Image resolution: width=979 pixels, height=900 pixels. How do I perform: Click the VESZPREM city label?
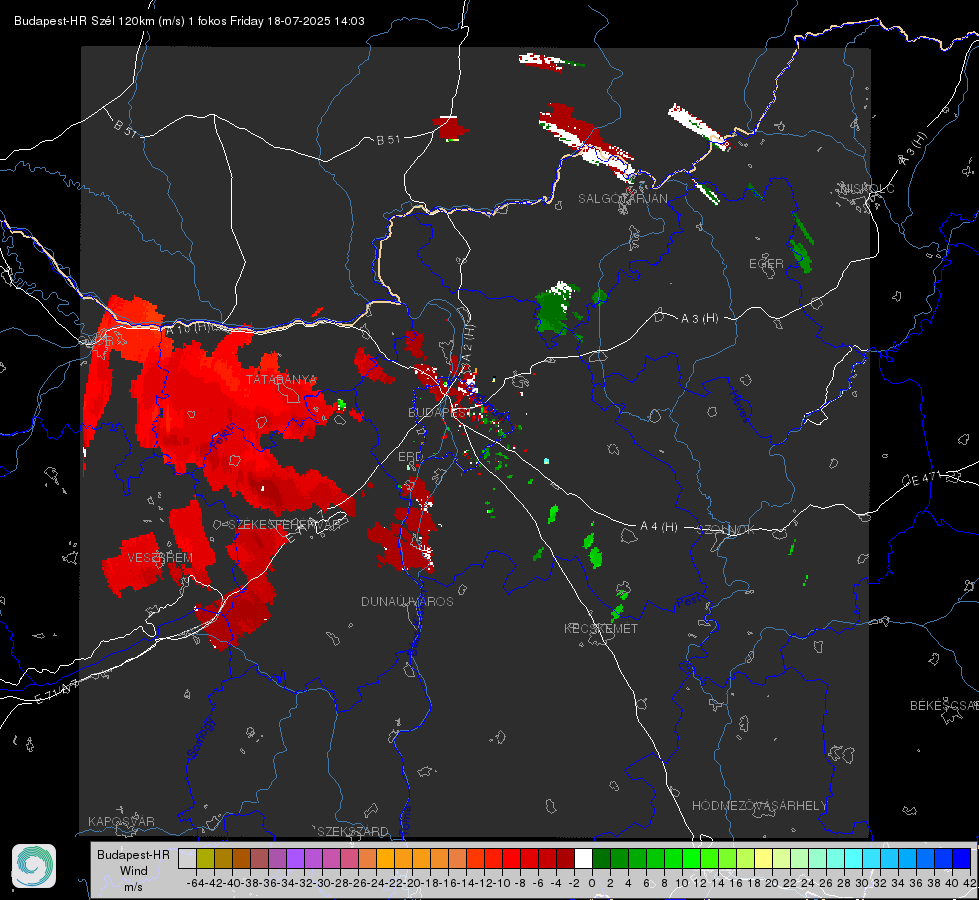pyautogui.click(x=160, y=557)
